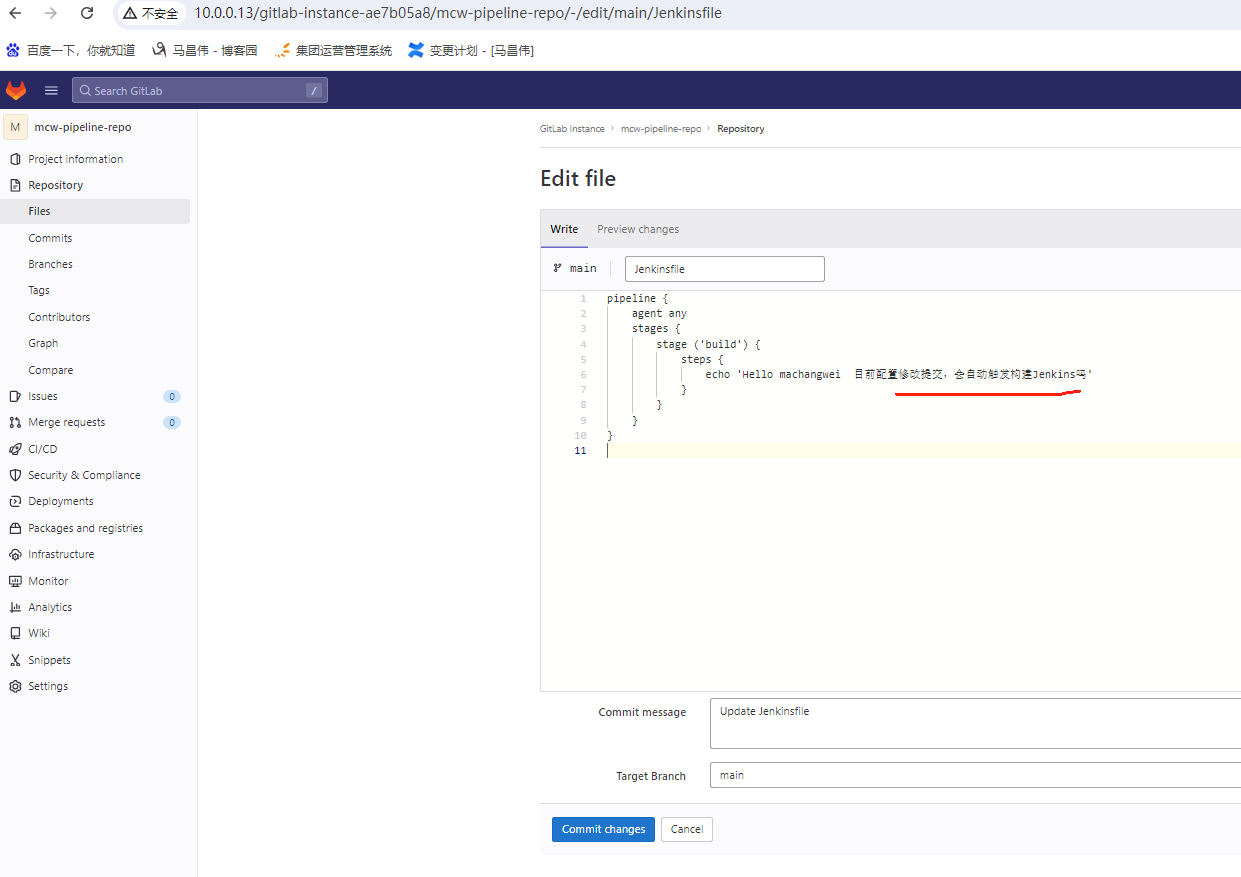The image size is (1241, 877).
Task: Reload the page with the refresh icon
Action: click(x=87, y=13)
